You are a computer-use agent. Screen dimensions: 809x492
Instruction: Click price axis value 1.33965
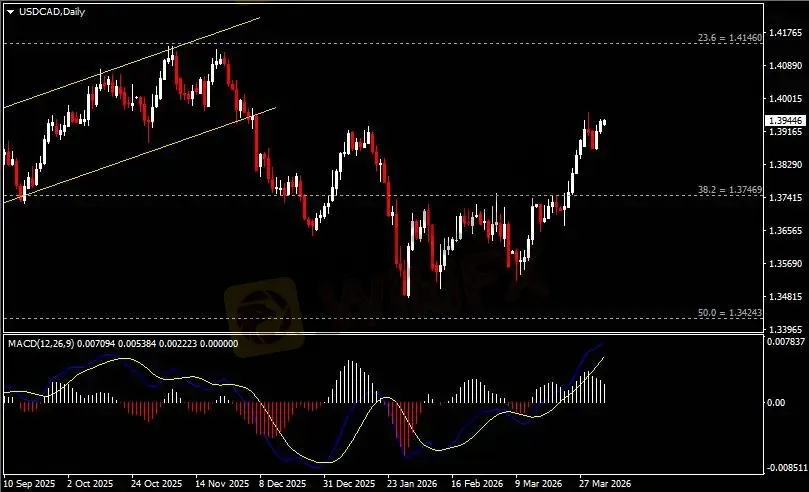(x=785, y=329)
